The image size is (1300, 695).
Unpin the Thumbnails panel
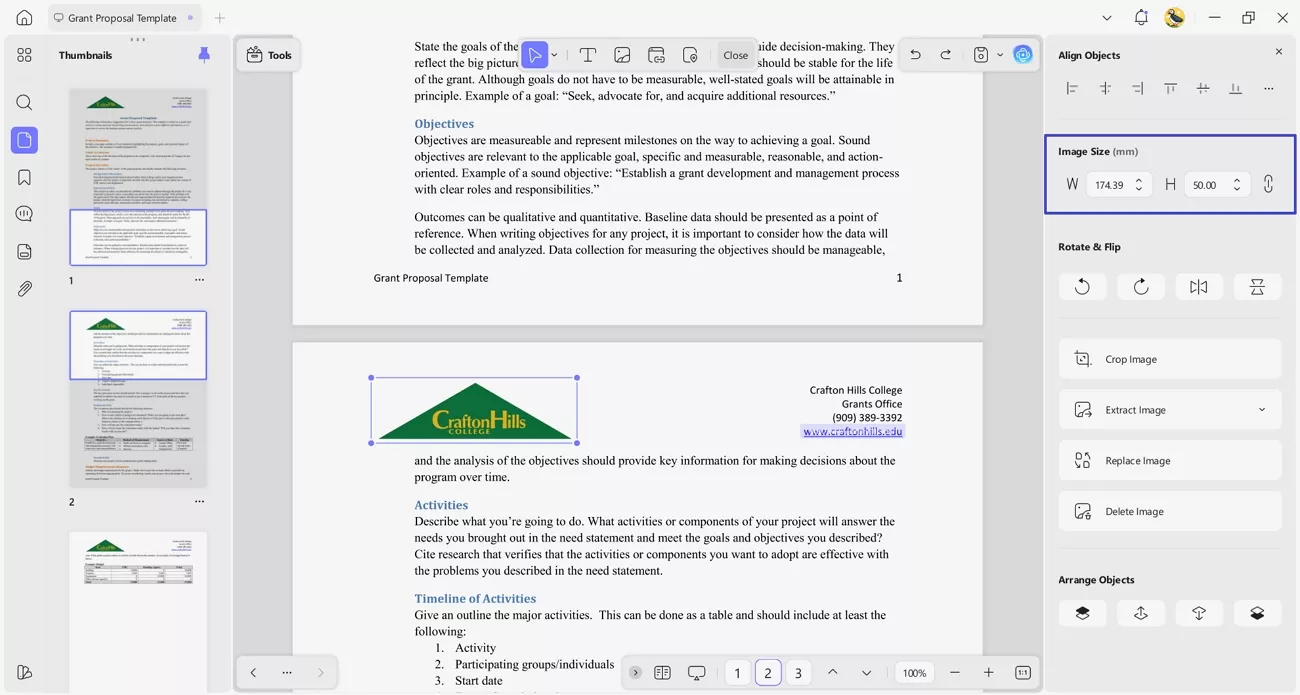click(204, 54)
